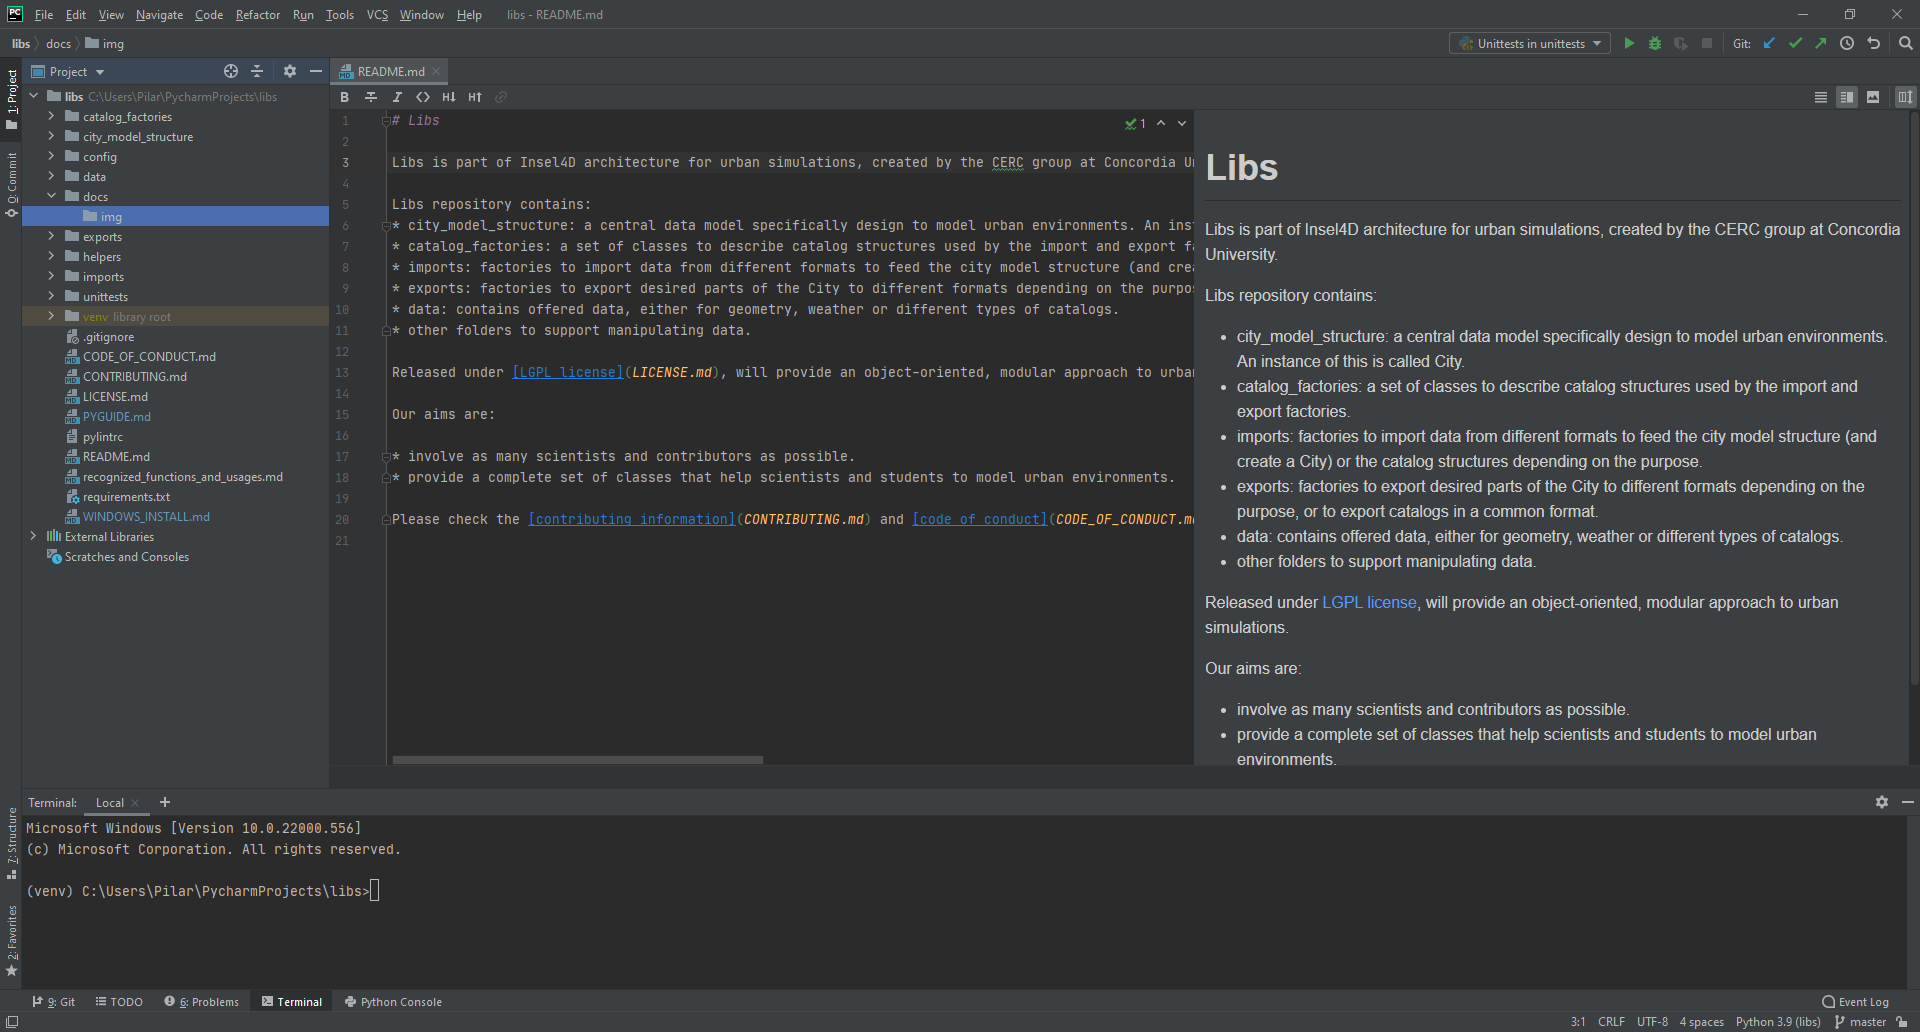Run the Unittests configuration

[1629, 43]
